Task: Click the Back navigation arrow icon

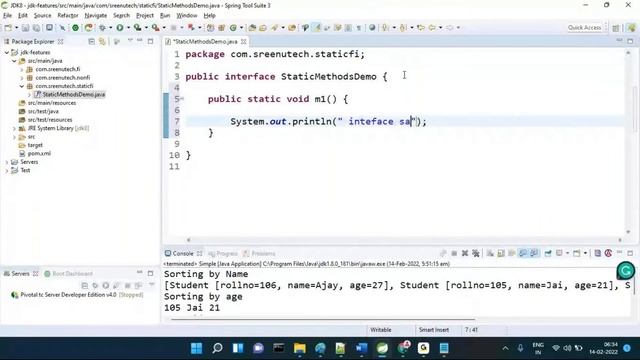Action: tap(432, 28)
